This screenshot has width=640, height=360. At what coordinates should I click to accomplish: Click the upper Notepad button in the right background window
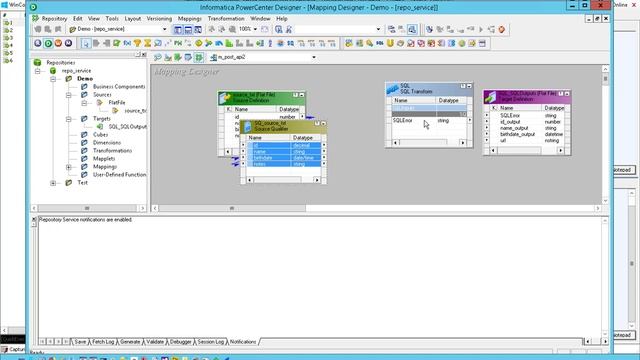pyautogui.click(x=623, y=169)
